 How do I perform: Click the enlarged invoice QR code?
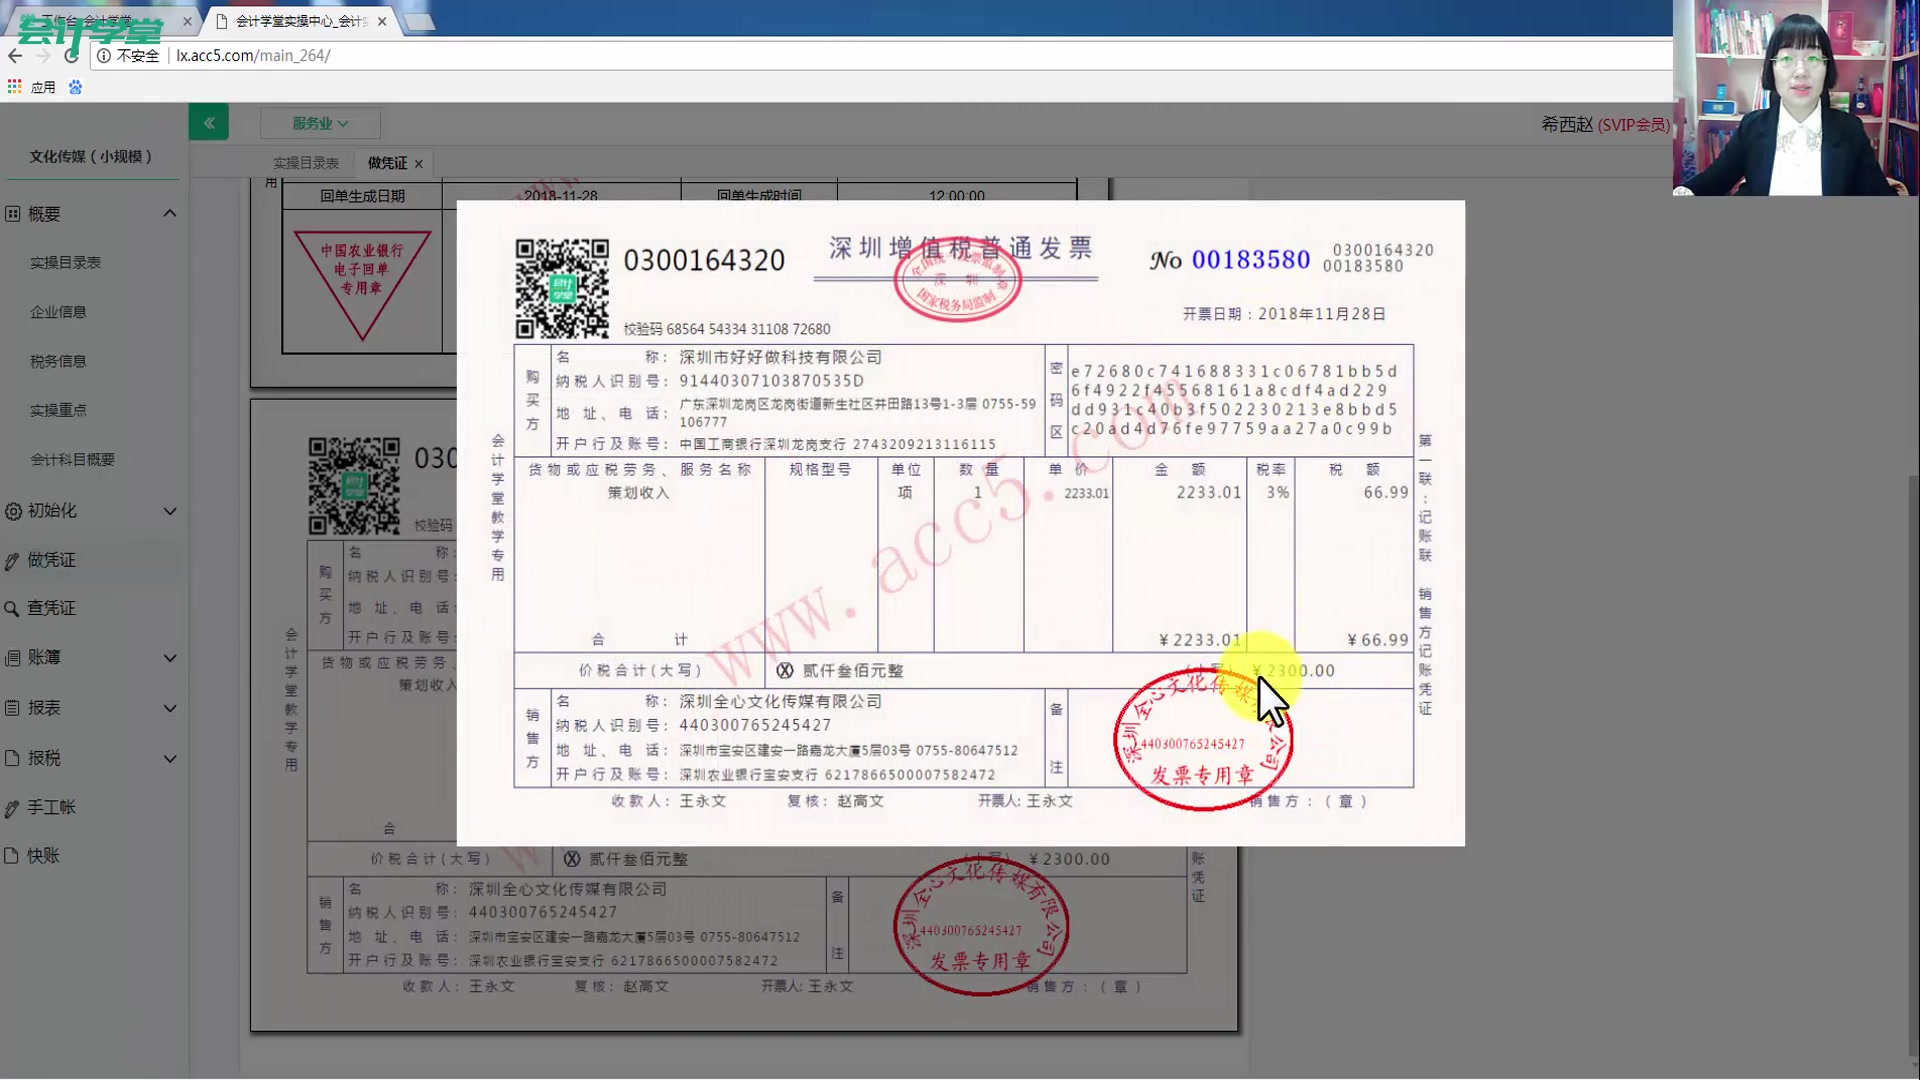(x=562, y=288)
